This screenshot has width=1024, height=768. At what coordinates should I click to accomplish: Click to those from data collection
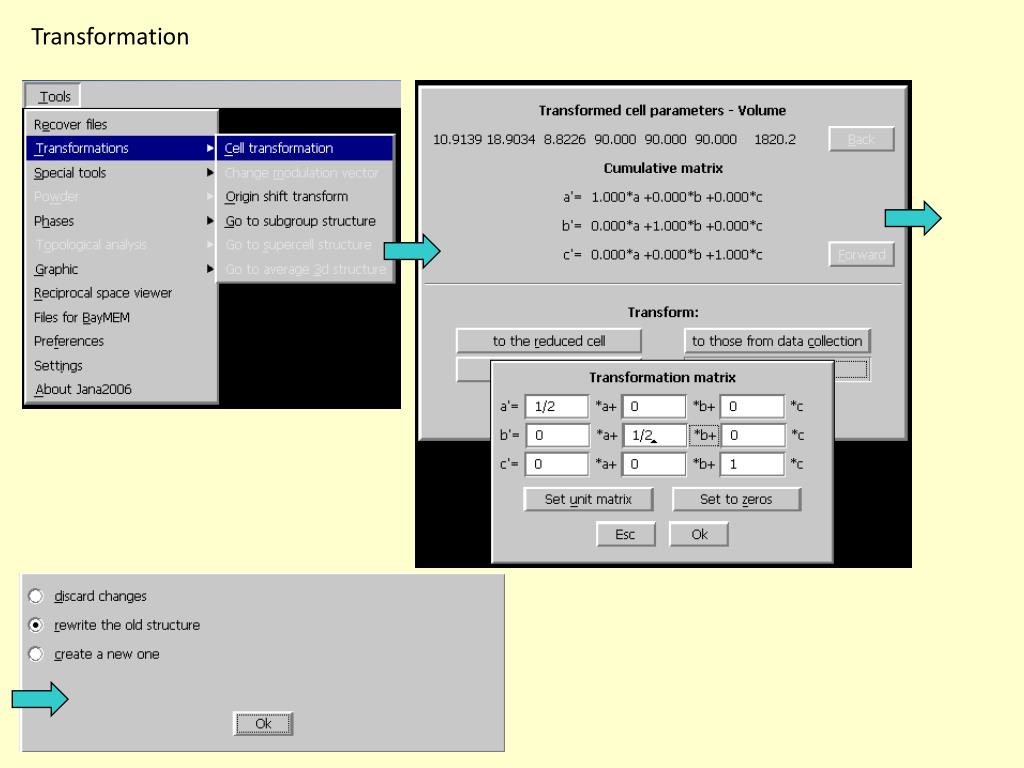(x=776, y=341)
